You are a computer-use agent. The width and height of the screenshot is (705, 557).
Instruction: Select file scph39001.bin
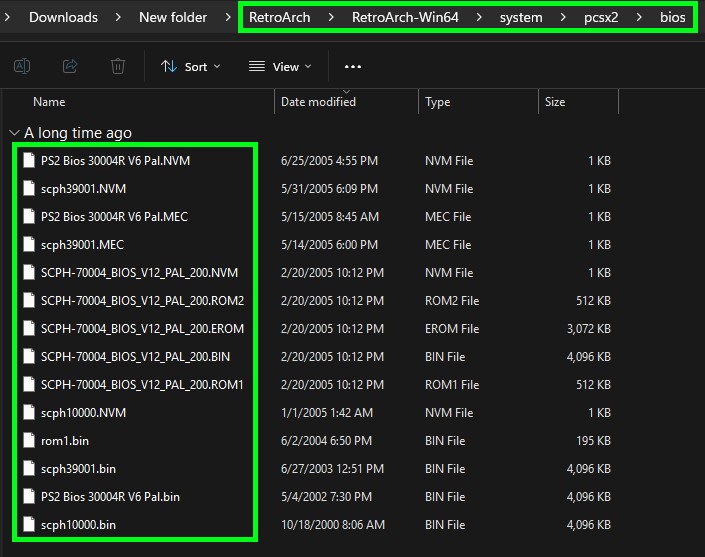point(78,468)
